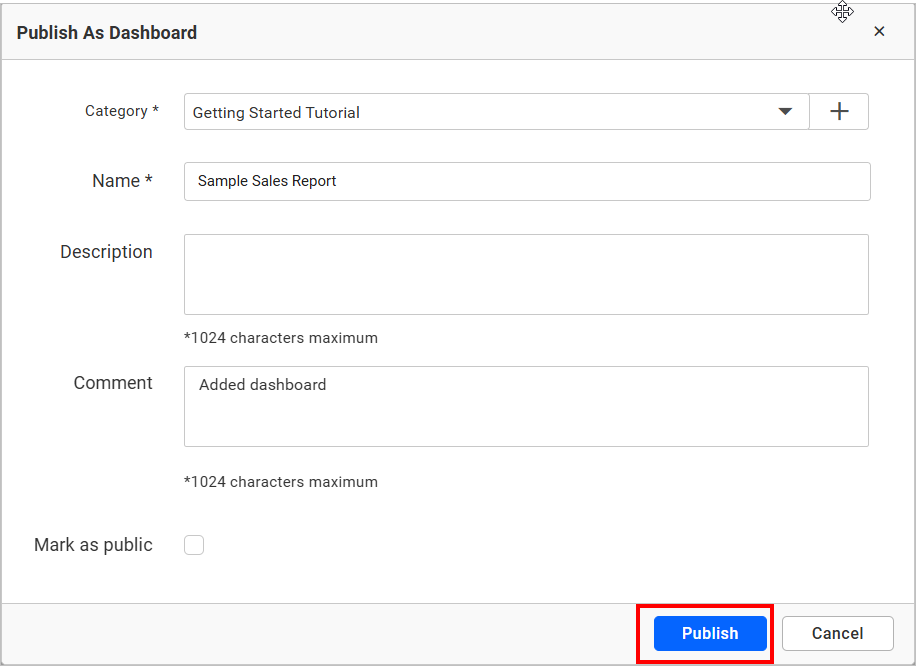The image size is (916, 666).
Task: Add a new category using the plus icon
Action: (839, 111)
